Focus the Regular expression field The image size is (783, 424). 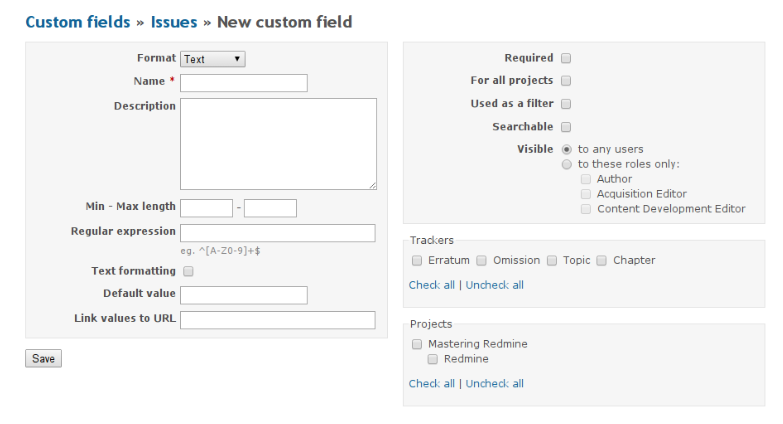coord(277,233)
